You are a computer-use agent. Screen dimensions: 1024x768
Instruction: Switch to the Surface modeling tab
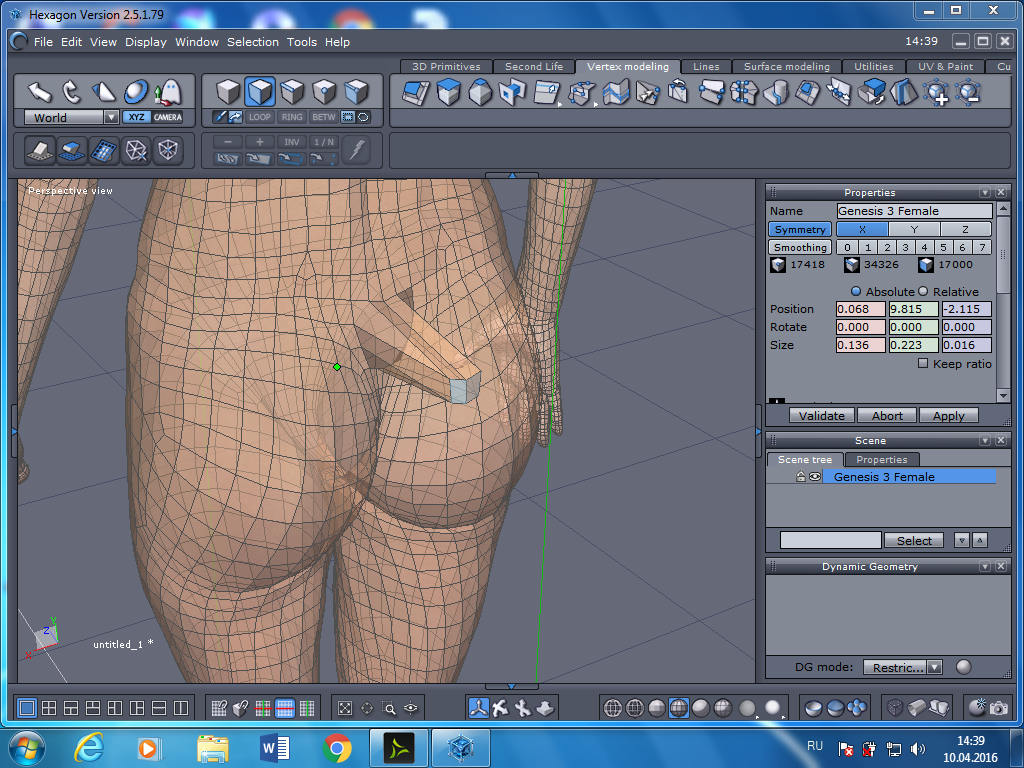(x=786, y=67)
